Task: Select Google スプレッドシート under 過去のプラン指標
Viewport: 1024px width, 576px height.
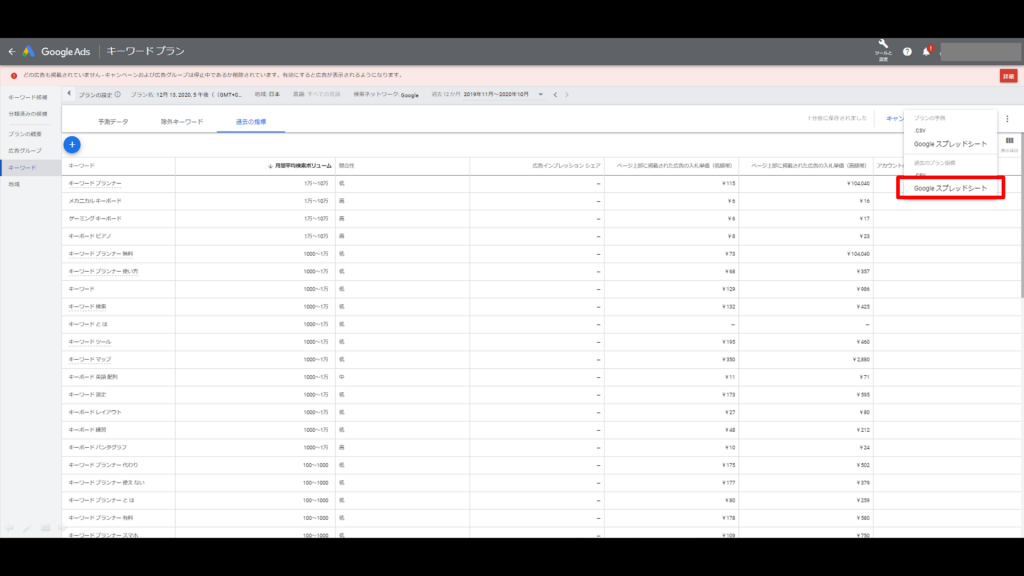Action: tap(950, 187)
